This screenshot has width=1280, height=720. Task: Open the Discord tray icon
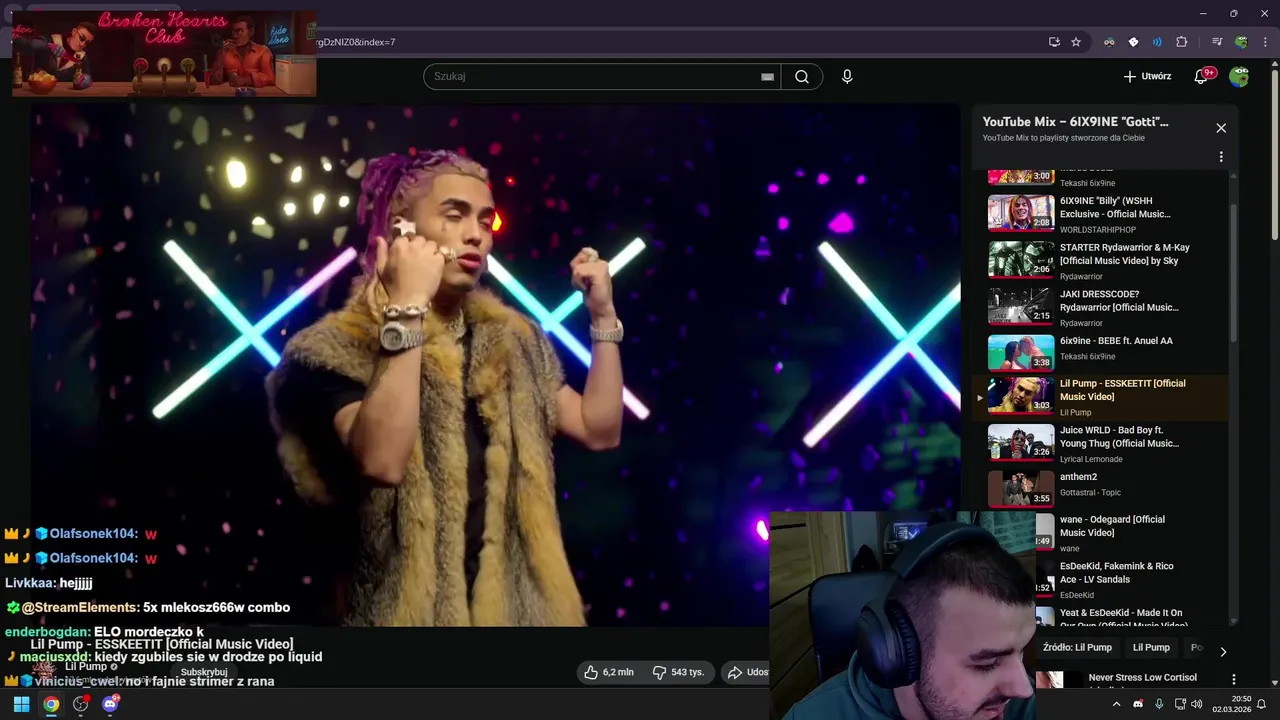click(1138, 704)
